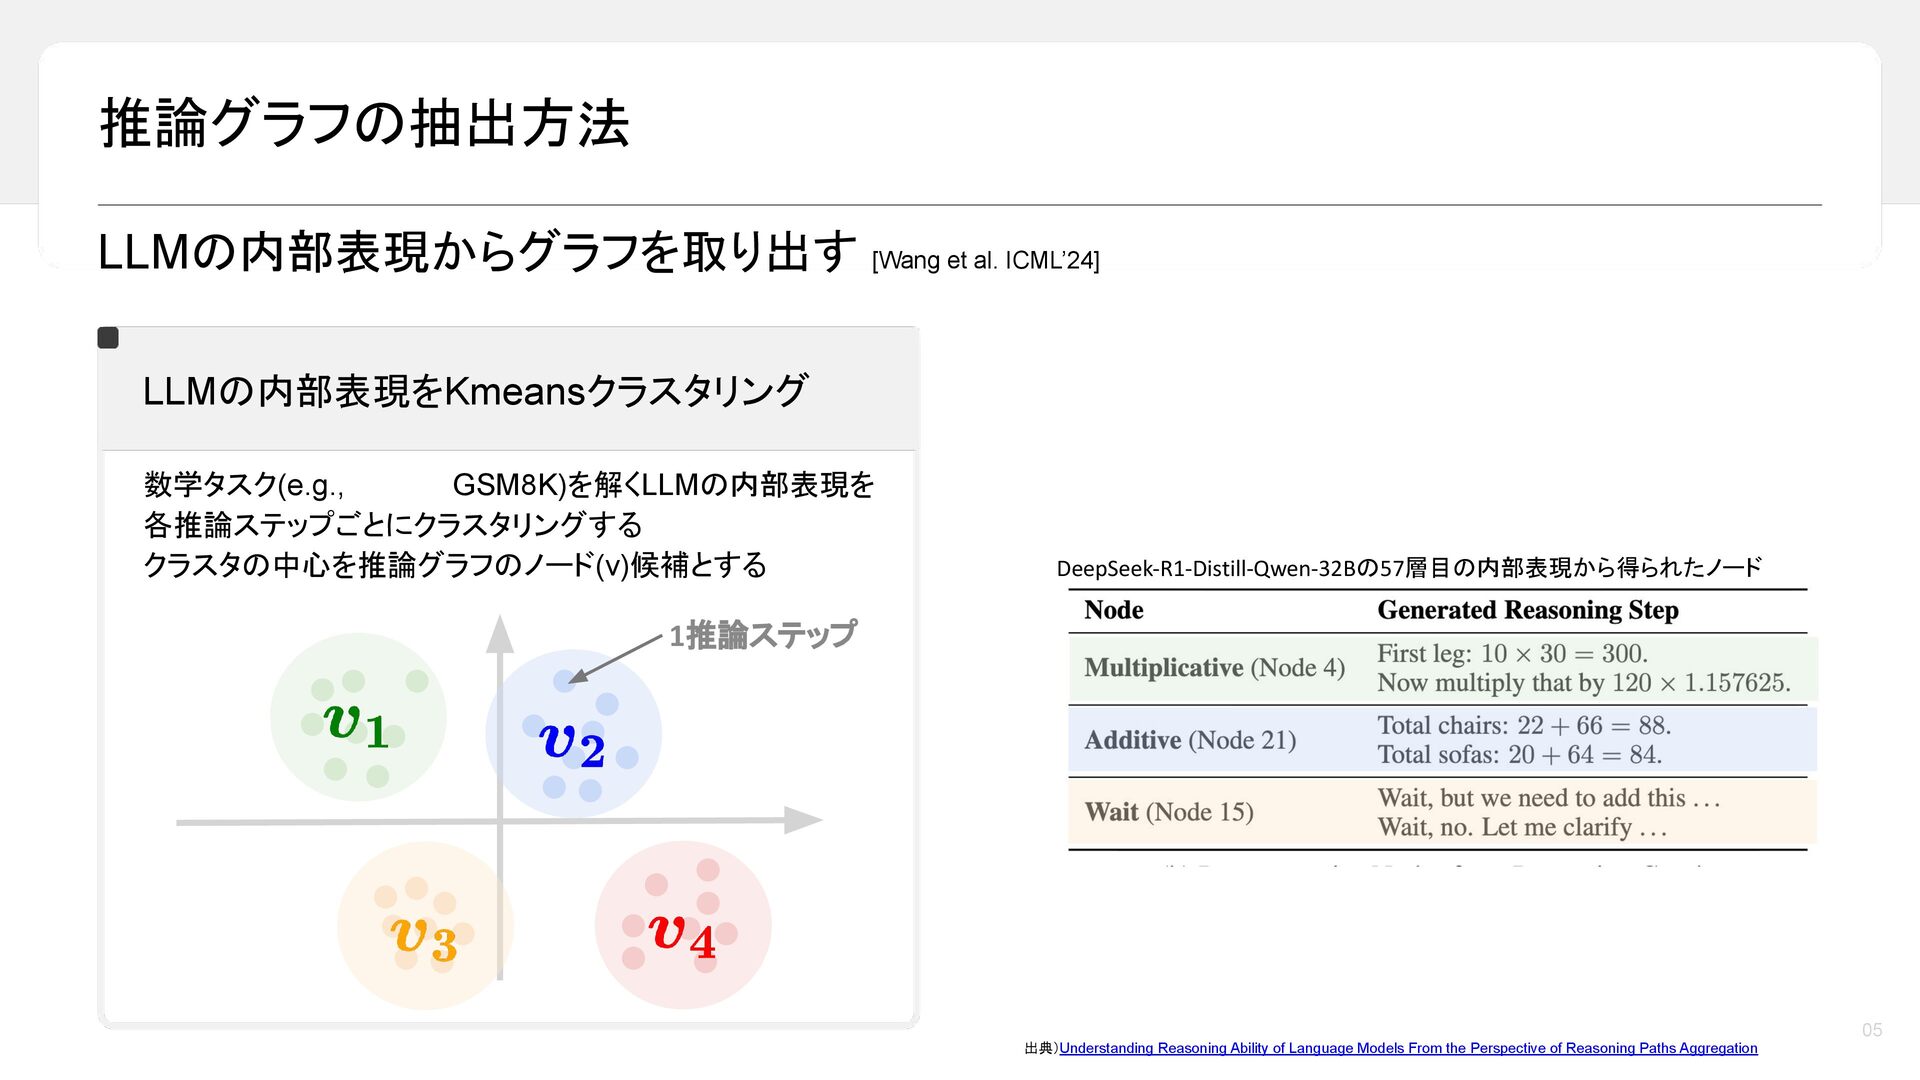Select the orange v3 cluster label
The image size is (1920, 1080).
click(x=424, y=939)
